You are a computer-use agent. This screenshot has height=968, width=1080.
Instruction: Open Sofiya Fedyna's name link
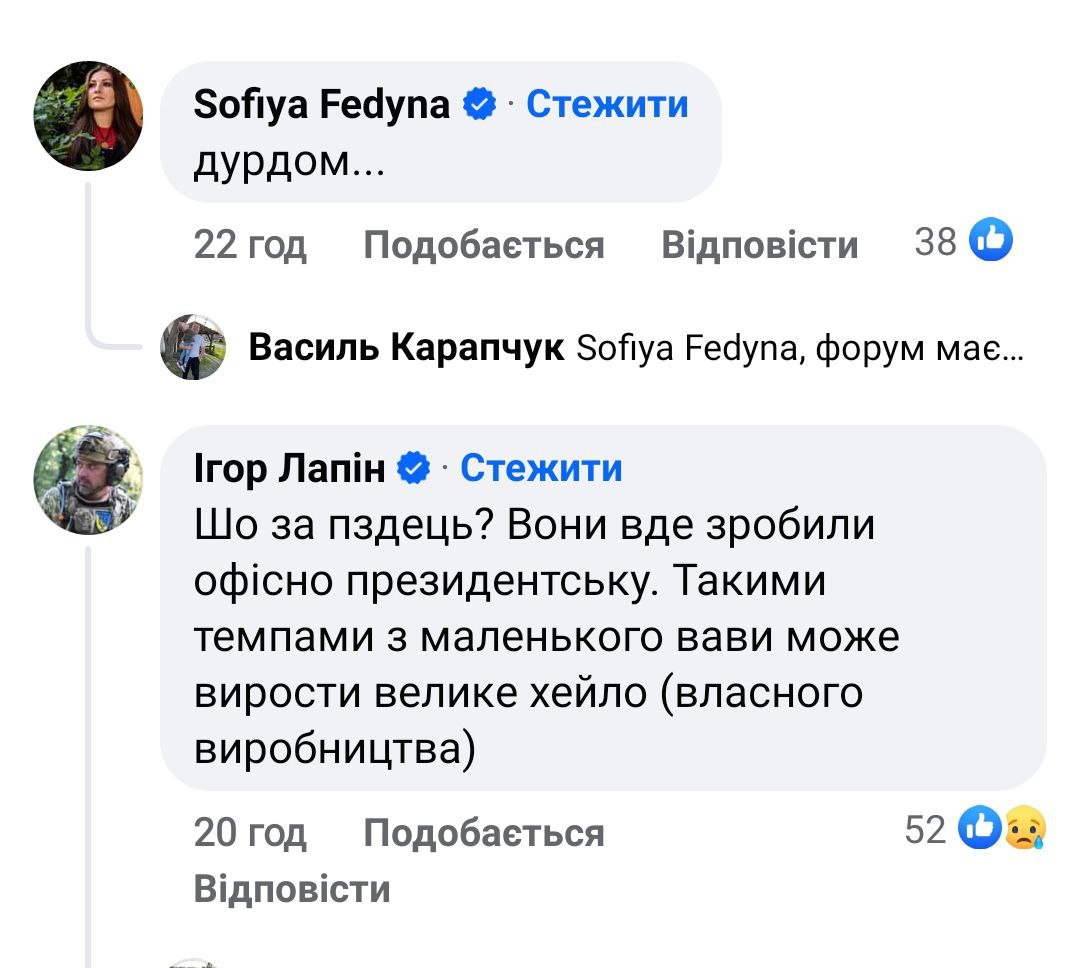tap(322, 104)
